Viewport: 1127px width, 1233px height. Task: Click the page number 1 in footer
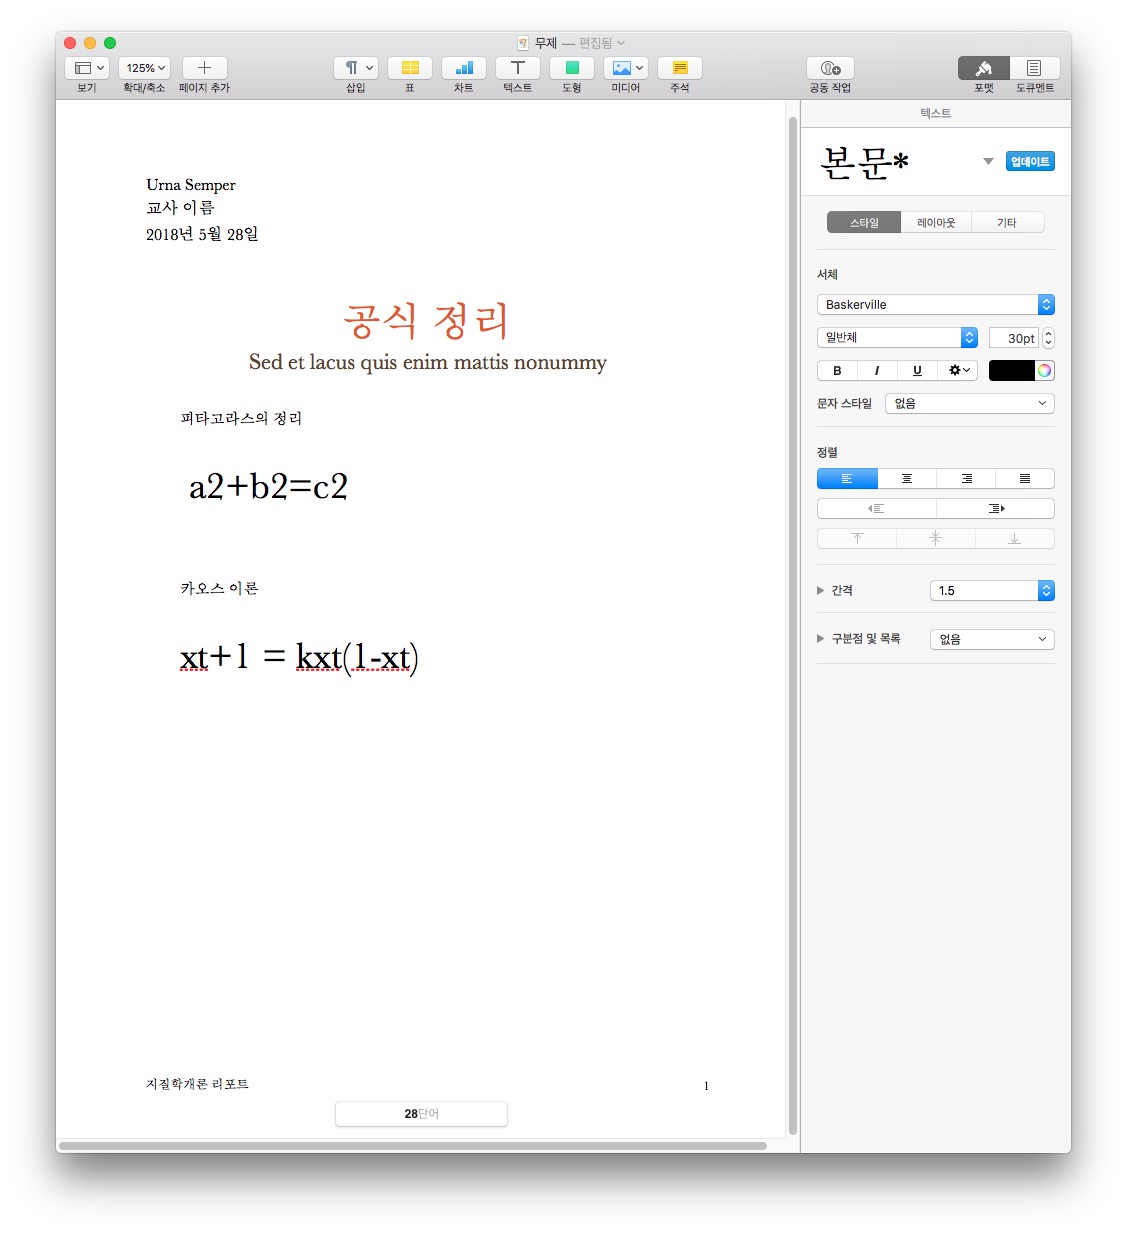tap(706, 1086)
